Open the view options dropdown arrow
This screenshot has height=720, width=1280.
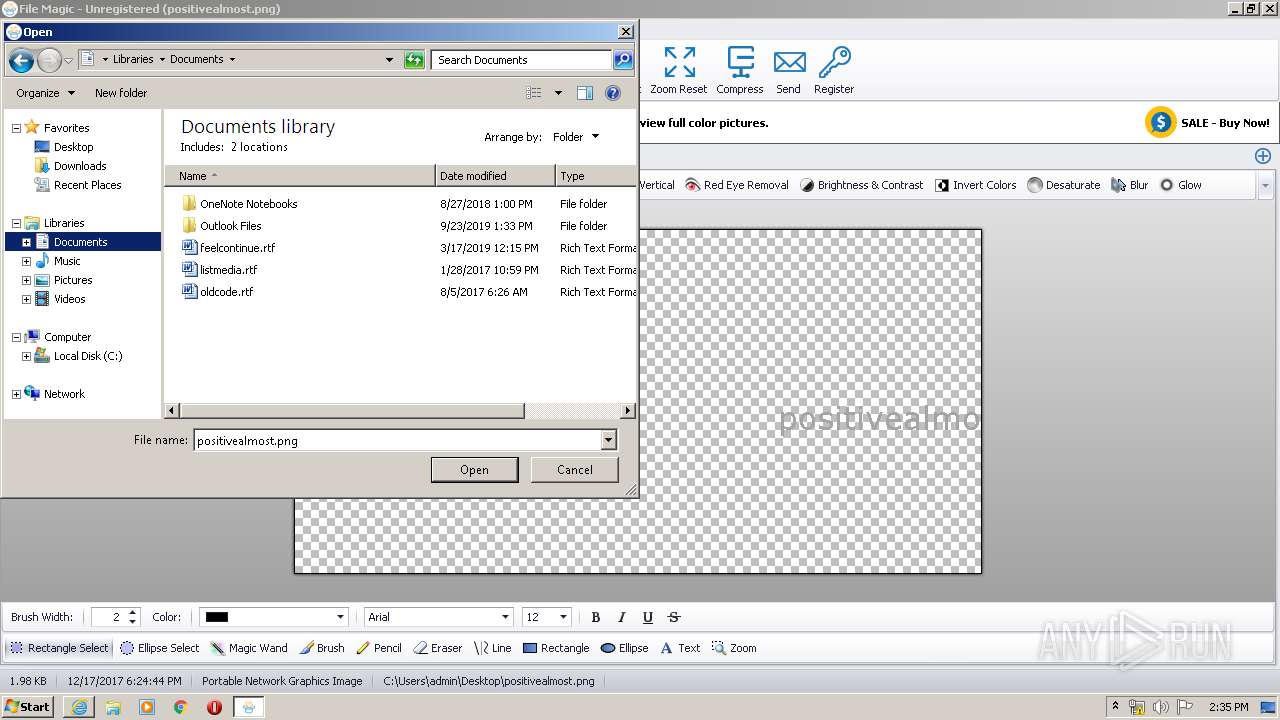tap(558, 93)
